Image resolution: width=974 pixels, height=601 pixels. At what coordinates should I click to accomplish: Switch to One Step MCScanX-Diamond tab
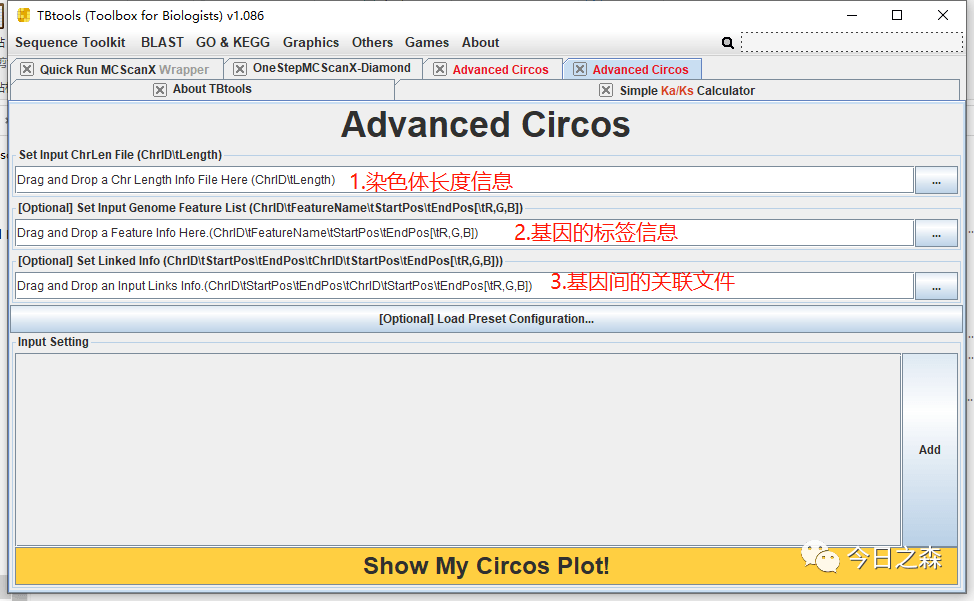332,68
